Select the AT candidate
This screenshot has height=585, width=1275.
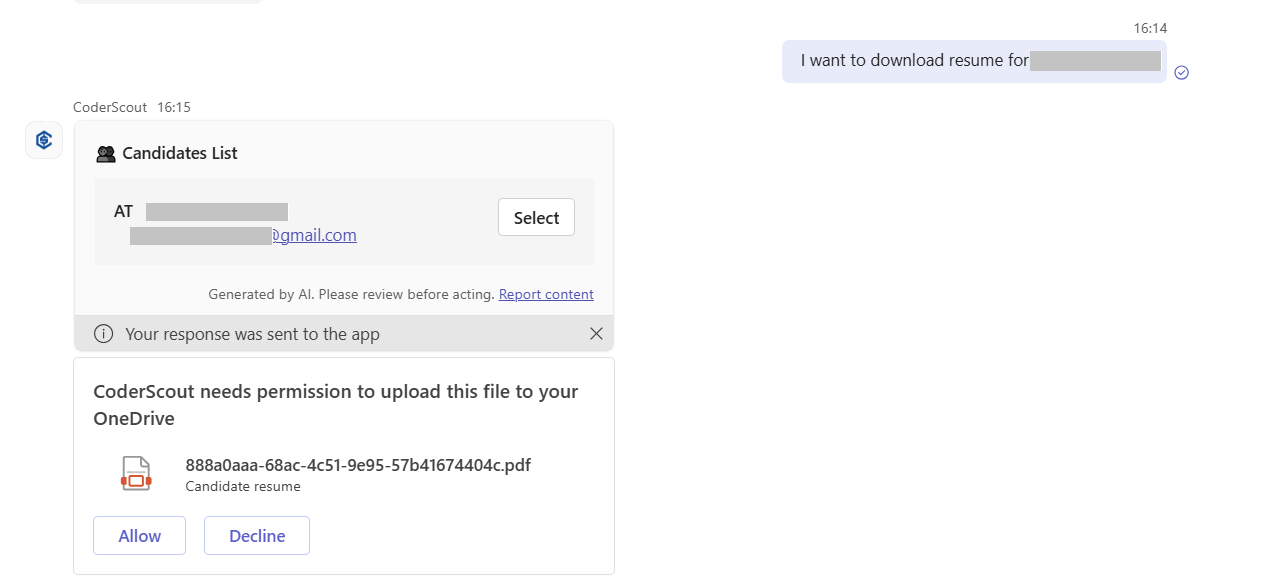tap(536, 217)
